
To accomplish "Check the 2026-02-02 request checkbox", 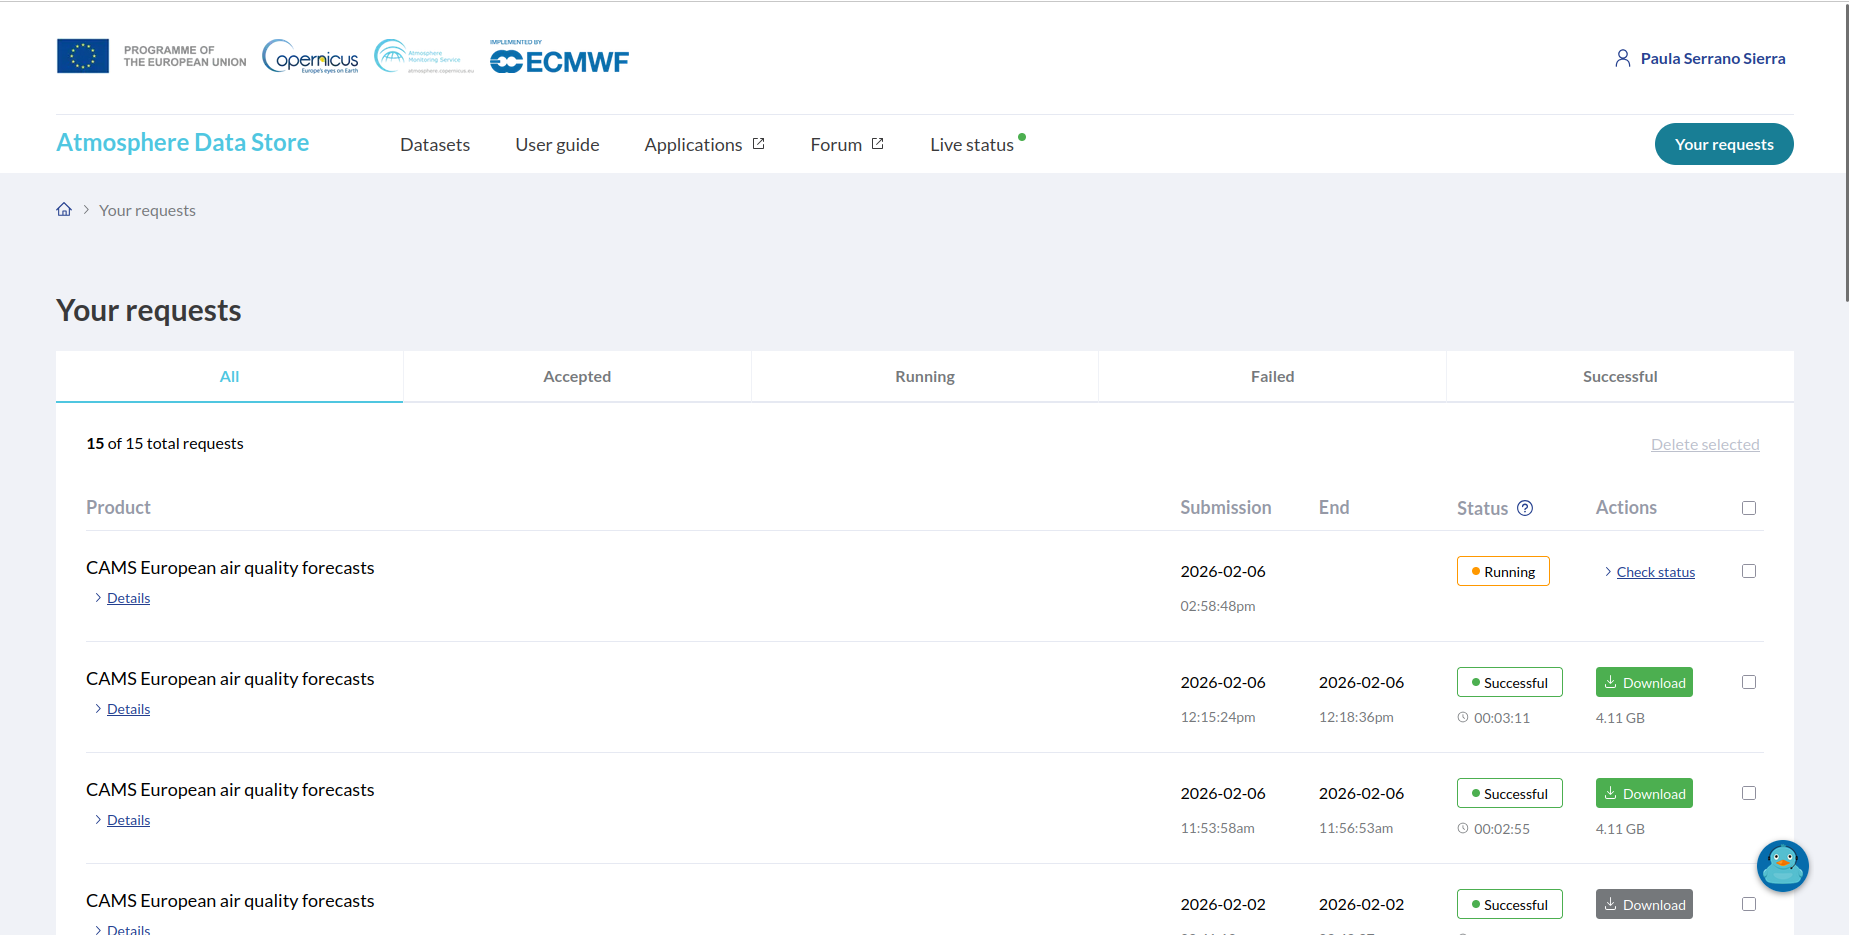I will [x=1749, y=904].
